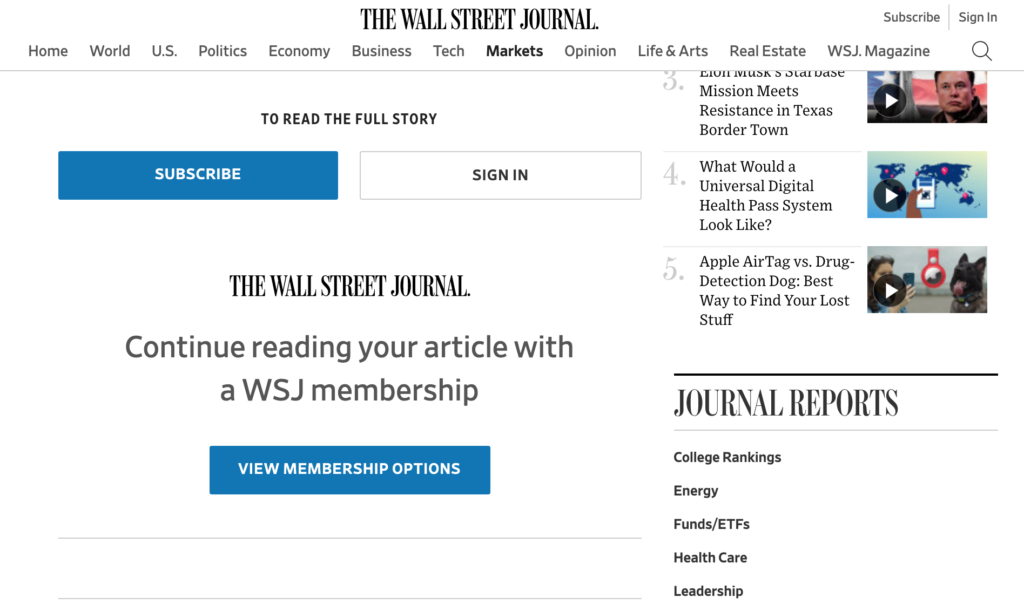Screen dimensions: 1024x611
Task: Select the Energy link under Journal Reports
Action: [696, 491]
